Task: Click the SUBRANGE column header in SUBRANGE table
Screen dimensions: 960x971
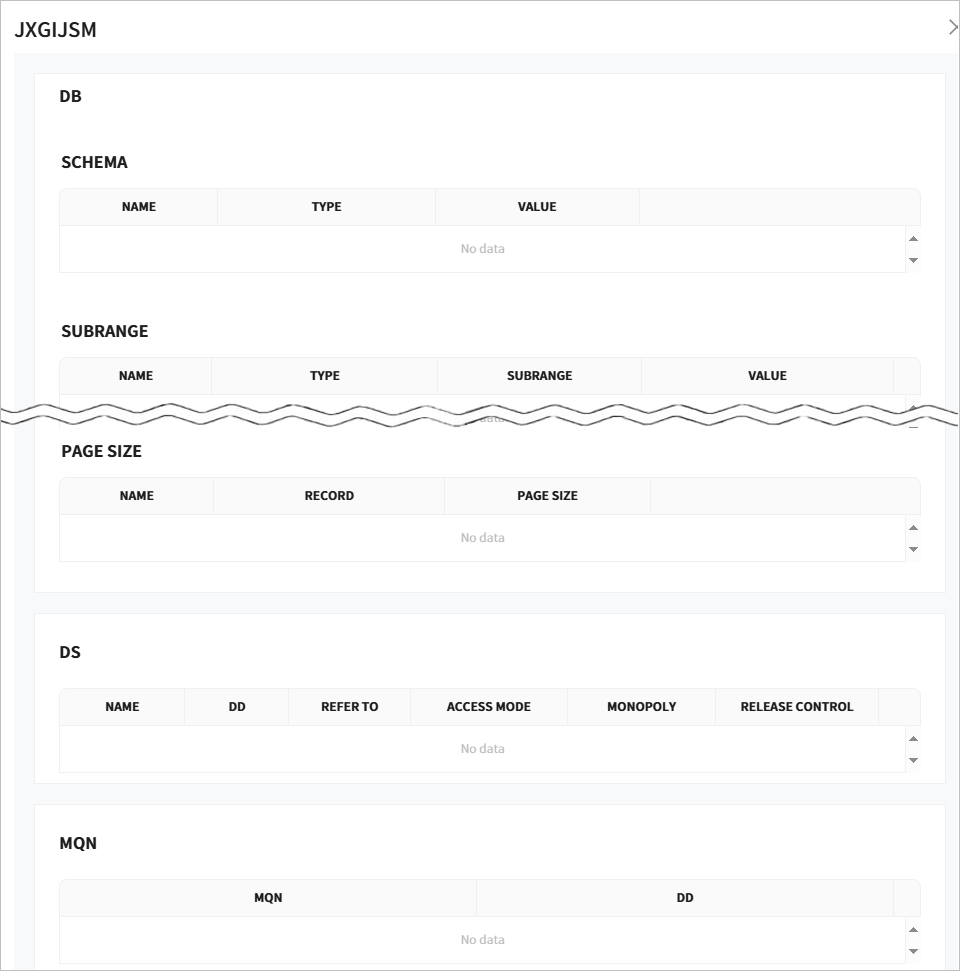Action: pos(539,376)
